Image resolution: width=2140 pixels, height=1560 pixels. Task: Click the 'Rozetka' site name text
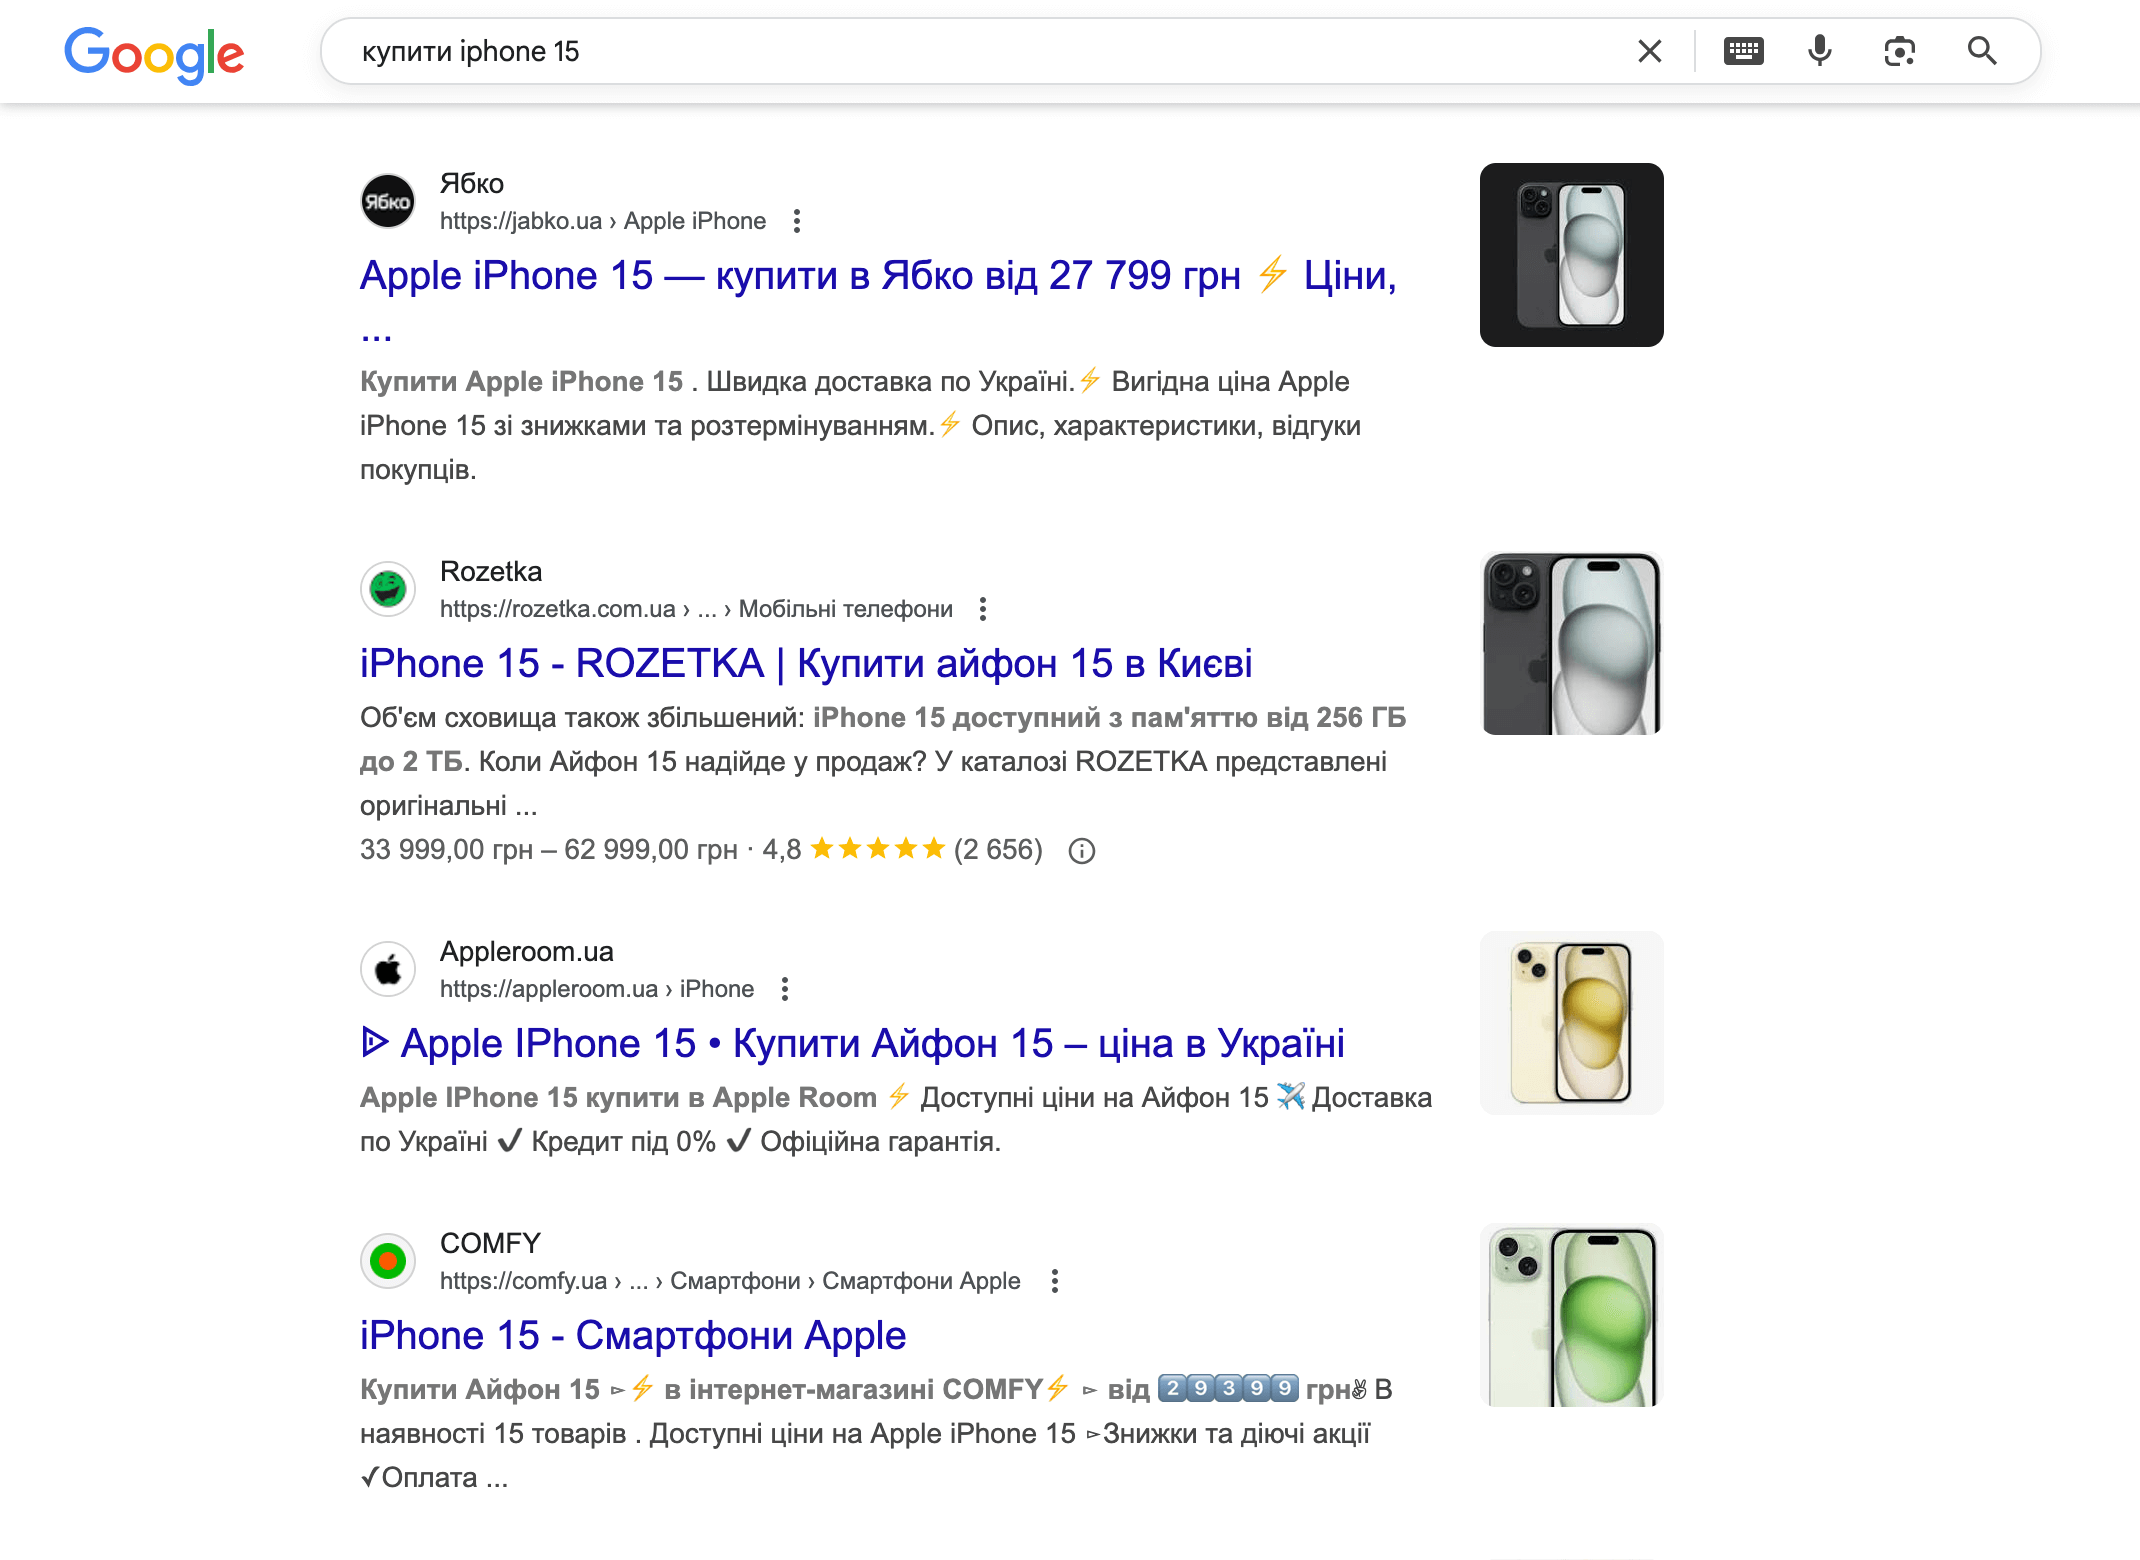491,572
